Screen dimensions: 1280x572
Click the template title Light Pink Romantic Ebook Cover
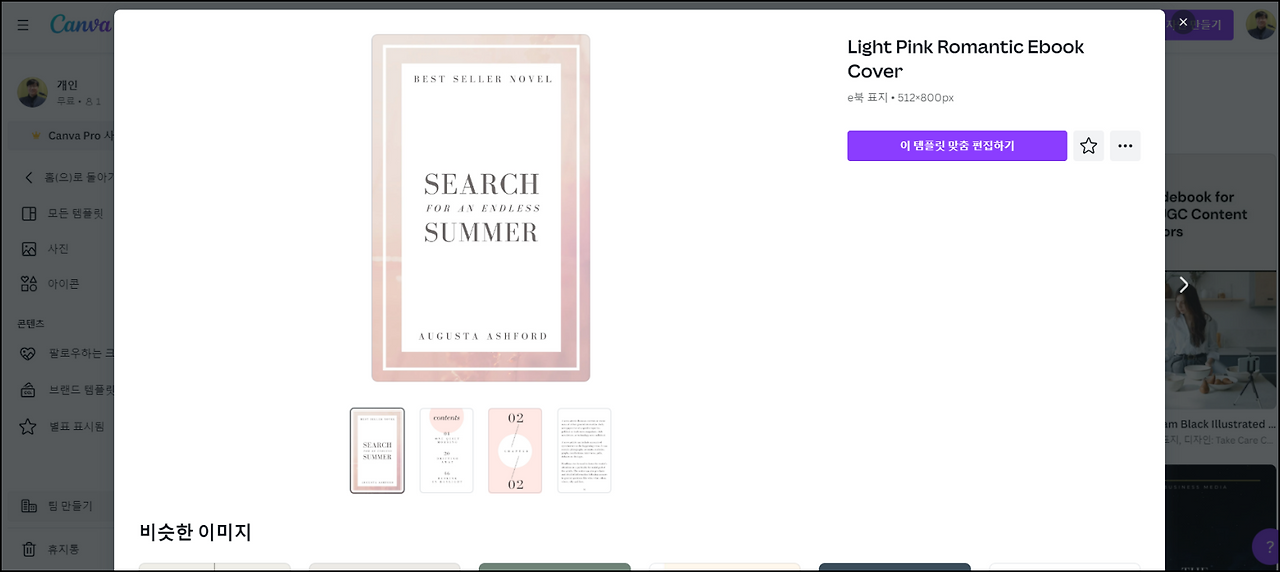click(x=965, y=58)
